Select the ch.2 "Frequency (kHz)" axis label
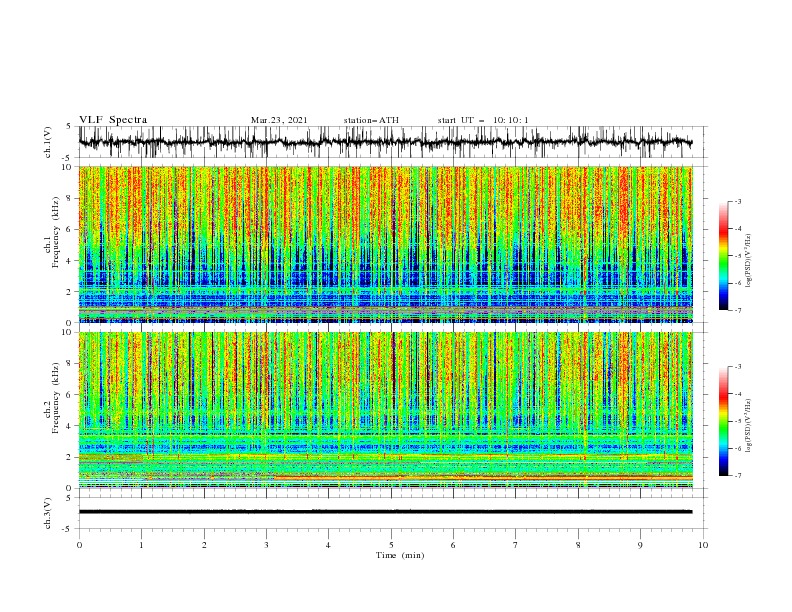792x612 pixels. click(x=57, y=397)
